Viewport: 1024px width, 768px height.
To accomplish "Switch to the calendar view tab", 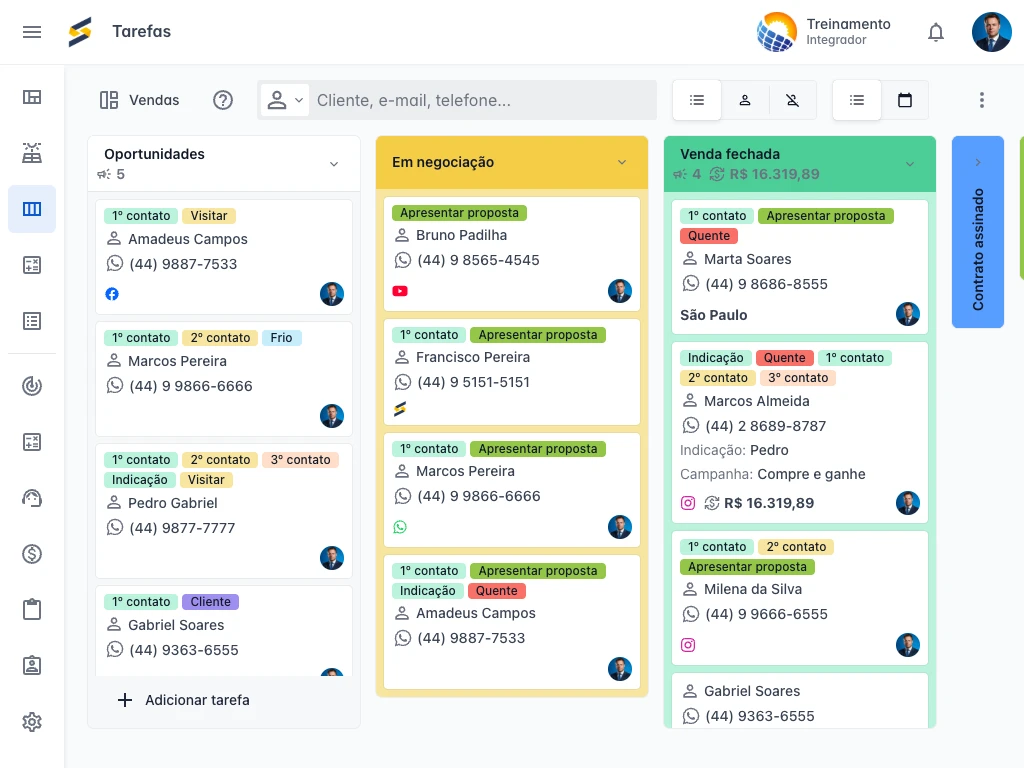I will 905,100.
